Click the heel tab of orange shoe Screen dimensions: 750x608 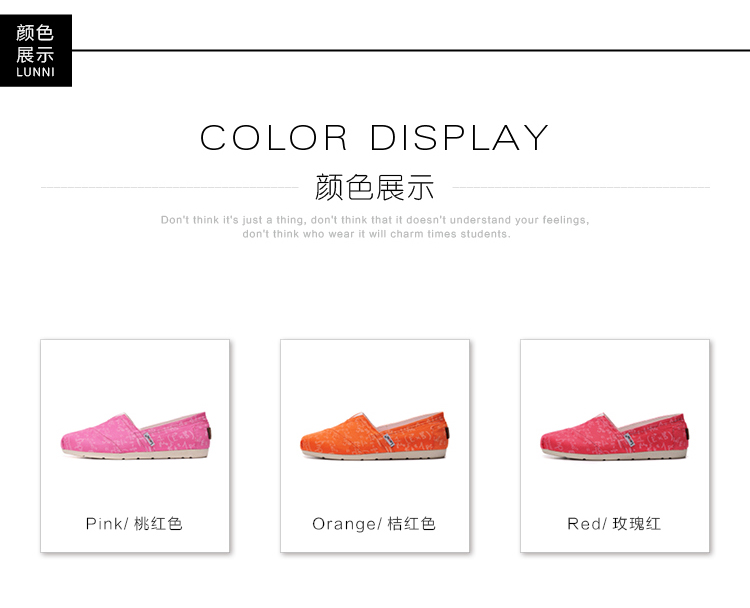(x=447, y=433)
